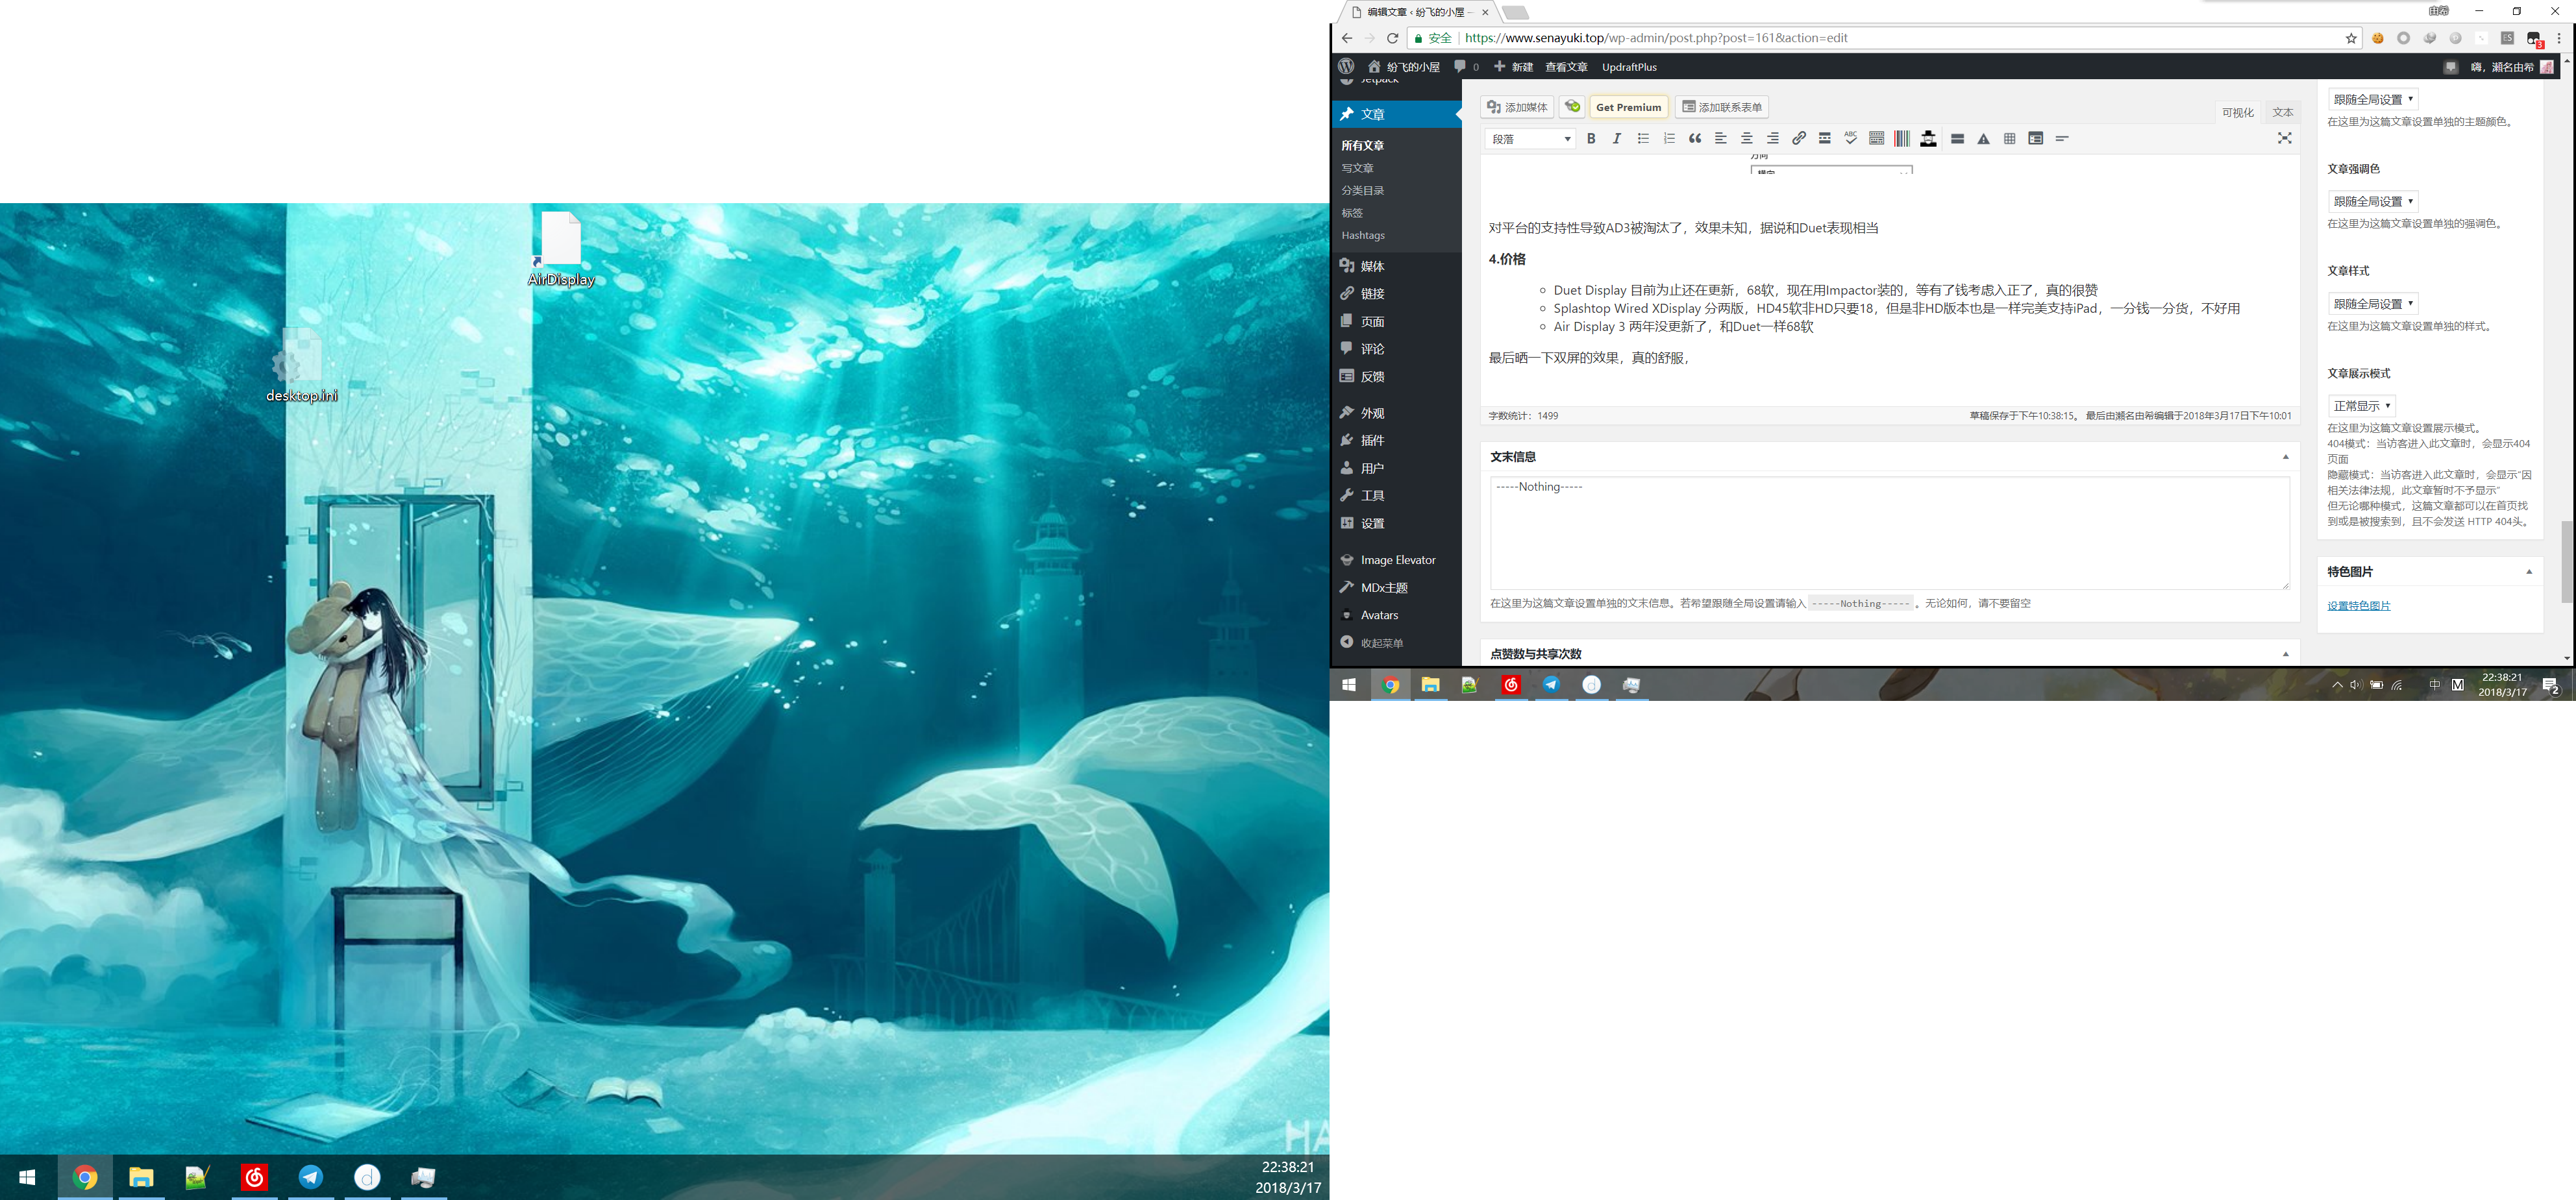The height and width of the screenshot is (1200, 2576).
Task: Click the ABC spellcheck icon
Action: pyautogui.click(x=1851, y=139)
